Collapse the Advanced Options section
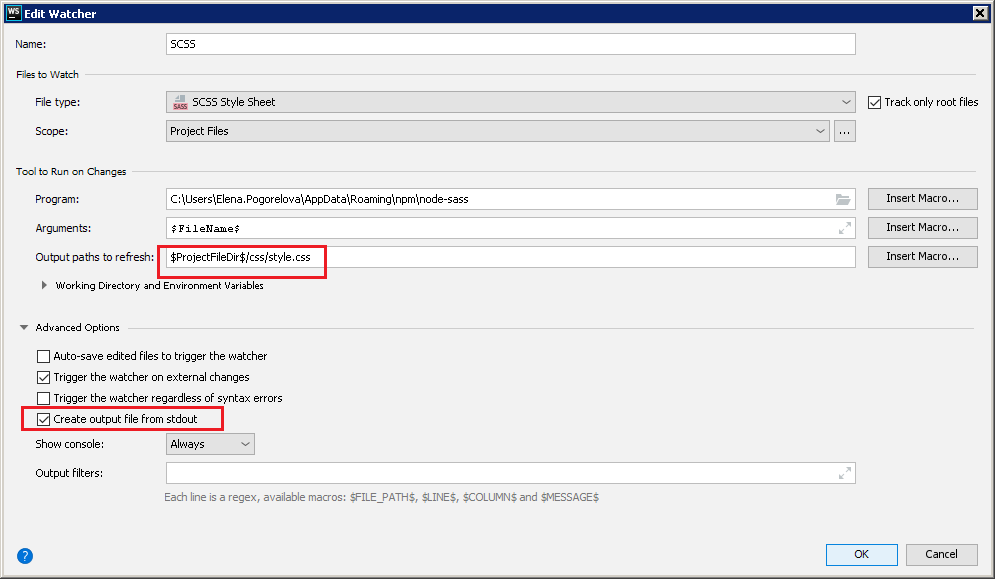 point(24,328)
